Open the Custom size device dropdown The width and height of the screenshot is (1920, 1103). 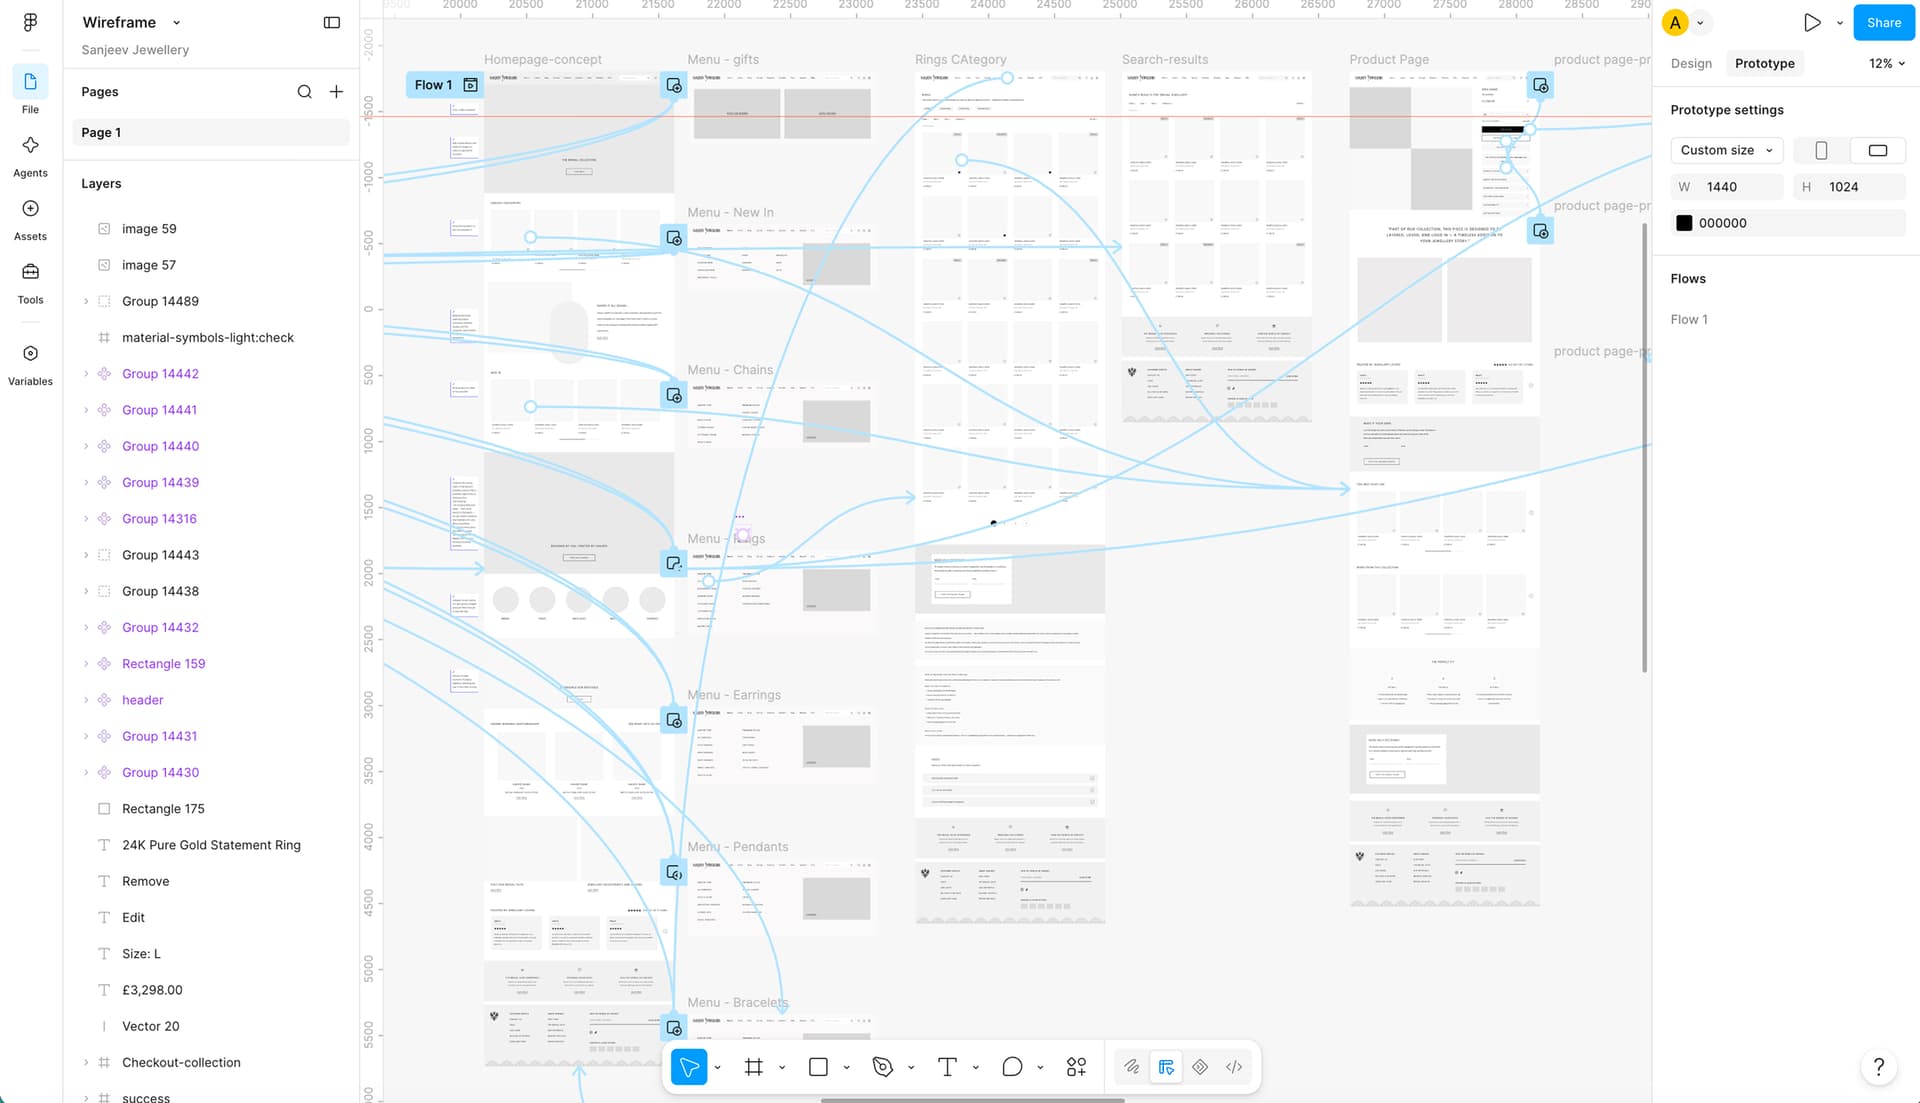pos(1727,150)
